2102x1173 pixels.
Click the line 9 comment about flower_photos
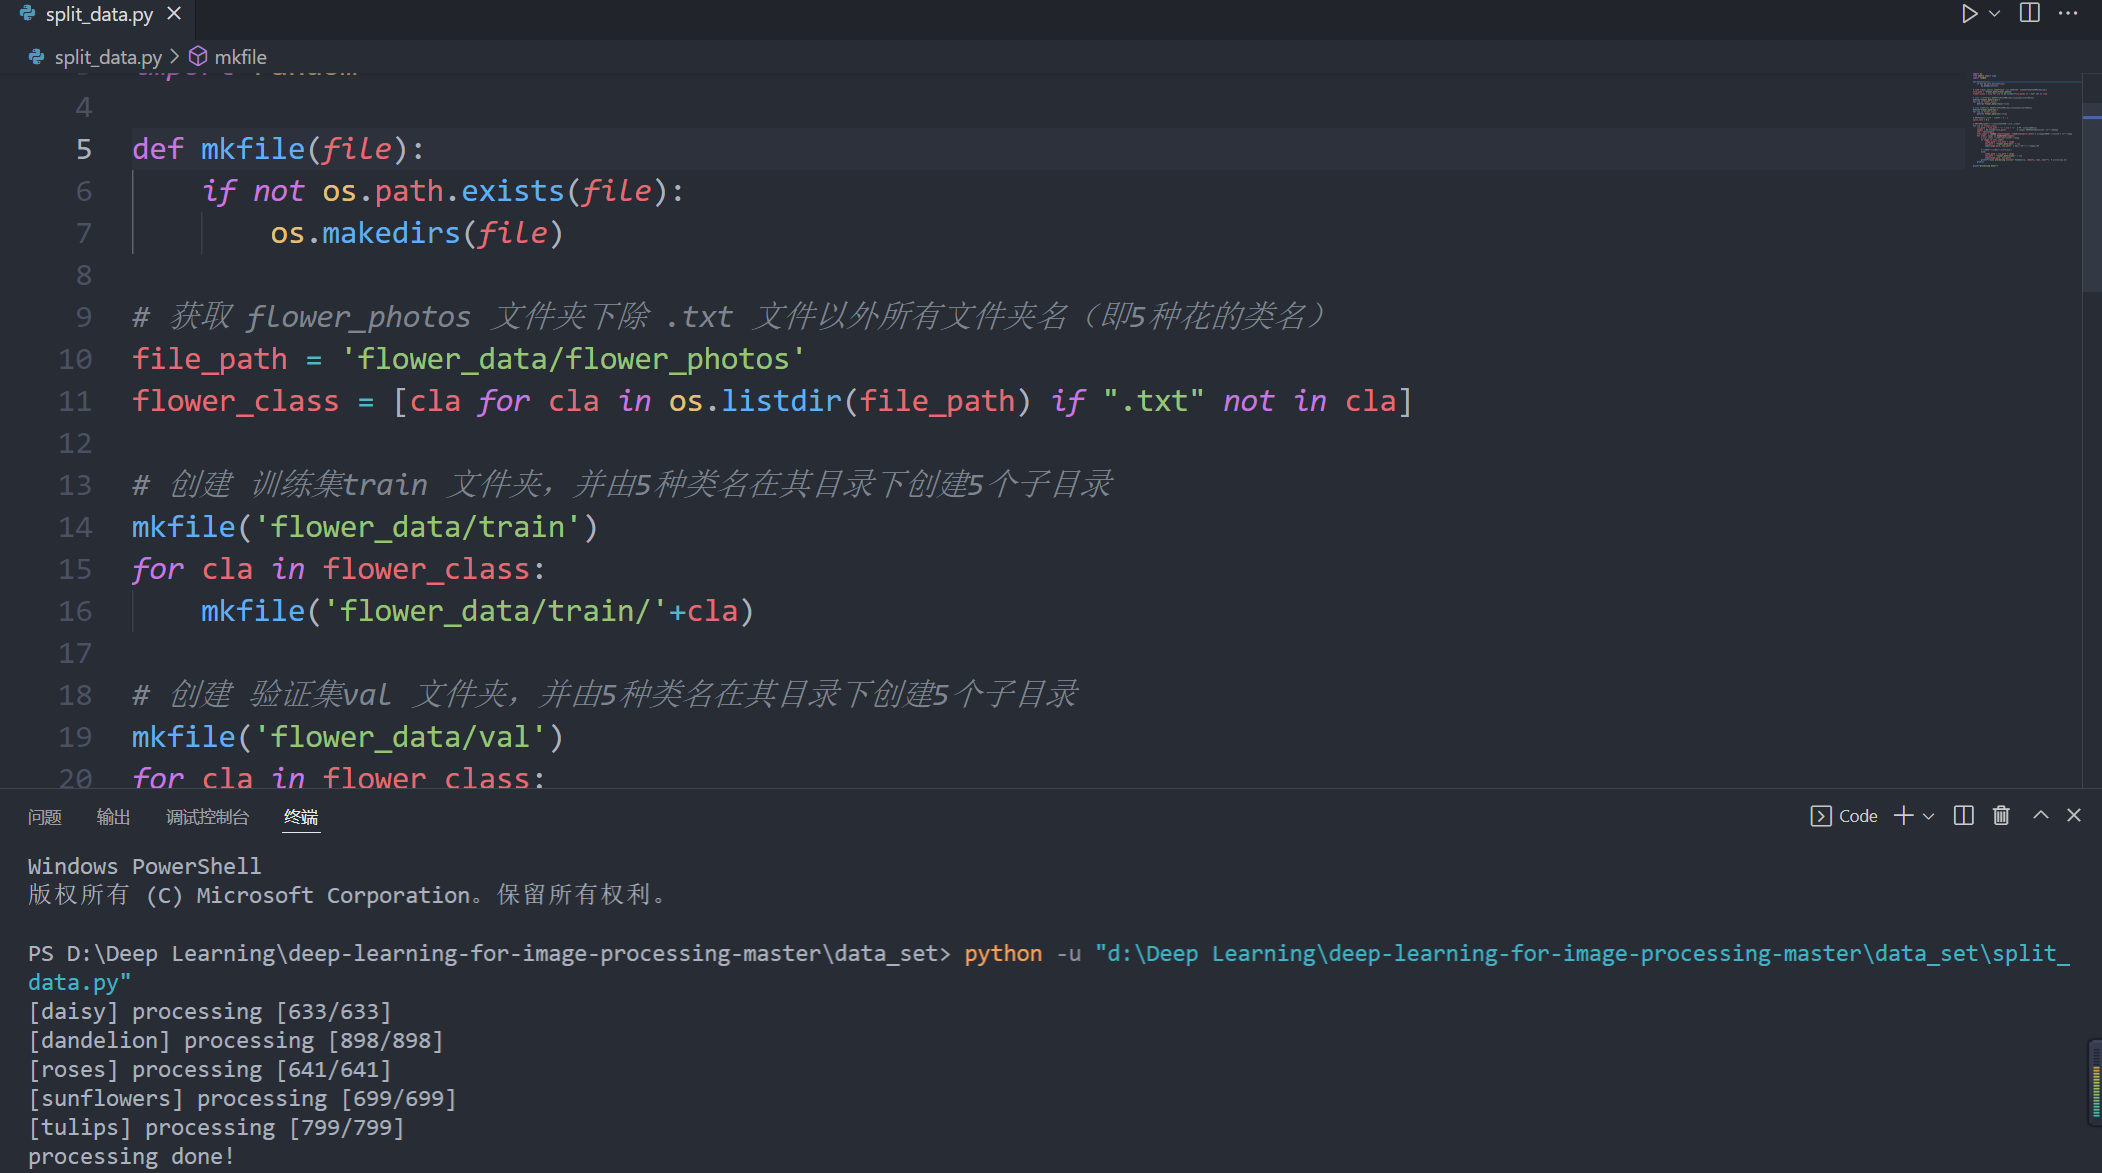pyautogui.click(x=729, y=317)
